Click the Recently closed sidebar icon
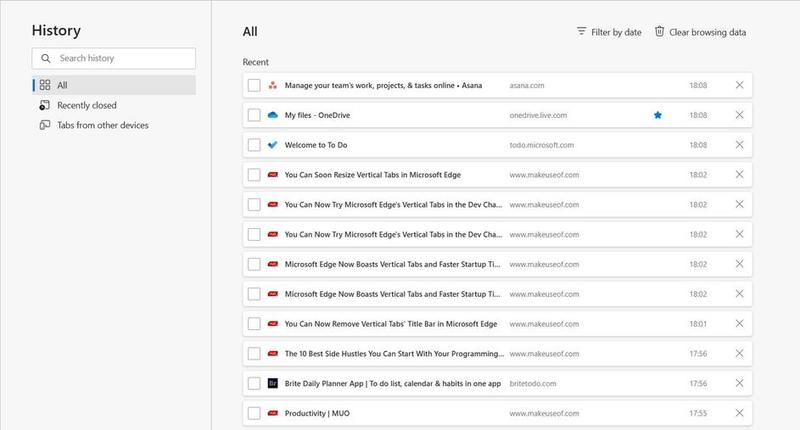 click(x=45, y=105)
